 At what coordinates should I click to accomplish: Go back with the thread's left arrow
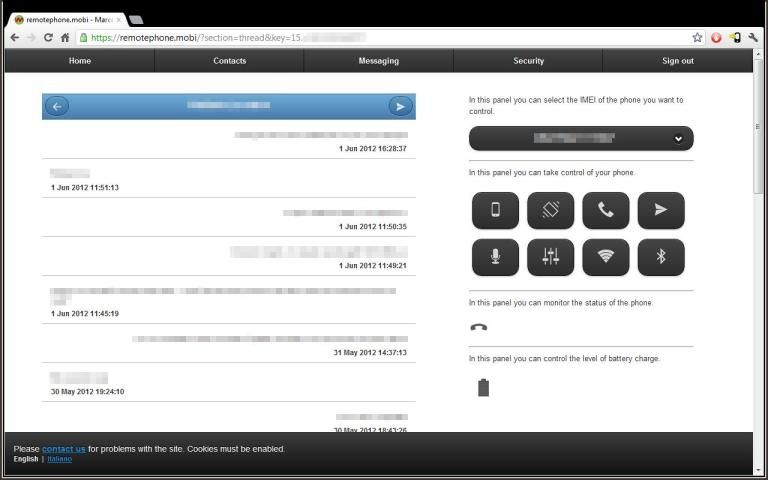[57, 106]
